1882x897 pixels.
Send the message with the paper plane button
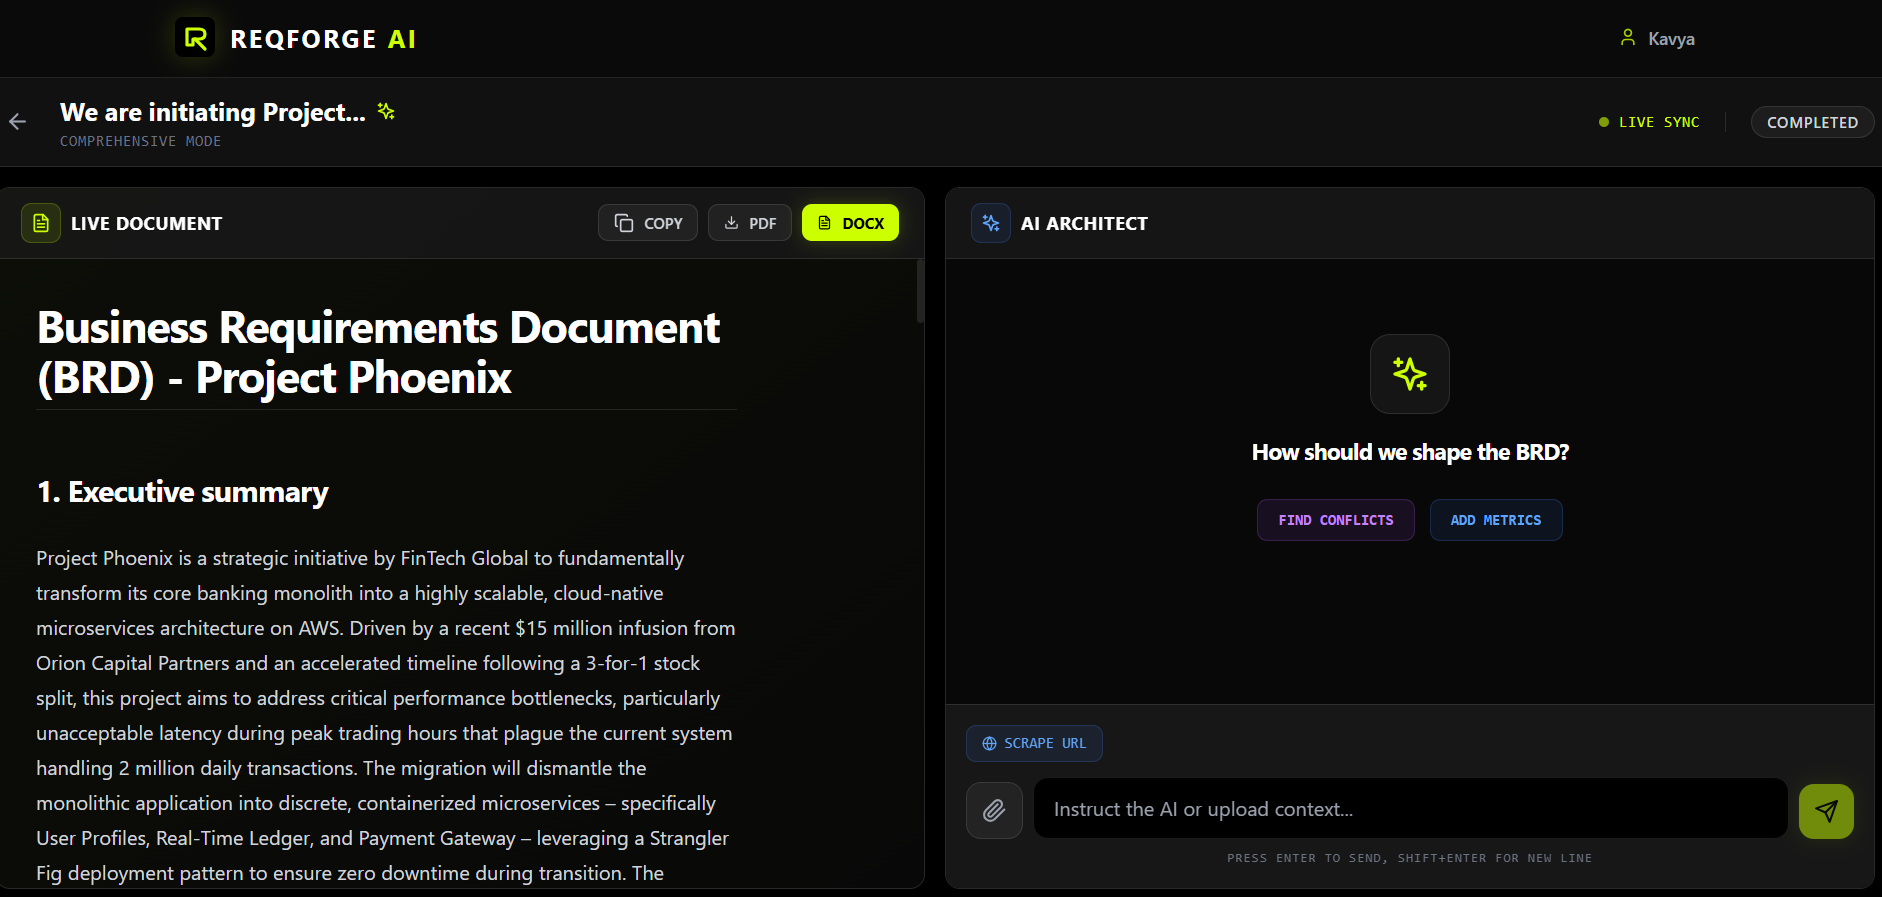click(x=1826, y=811)
